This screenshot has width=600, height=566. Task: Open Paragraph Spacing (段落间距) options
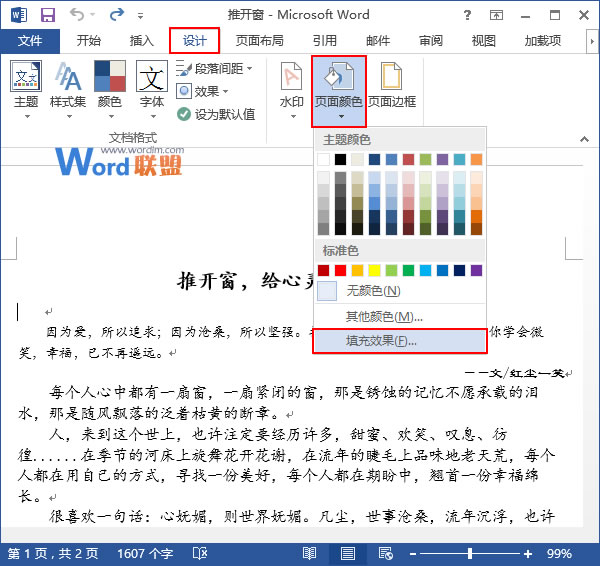tap(214, 69)
